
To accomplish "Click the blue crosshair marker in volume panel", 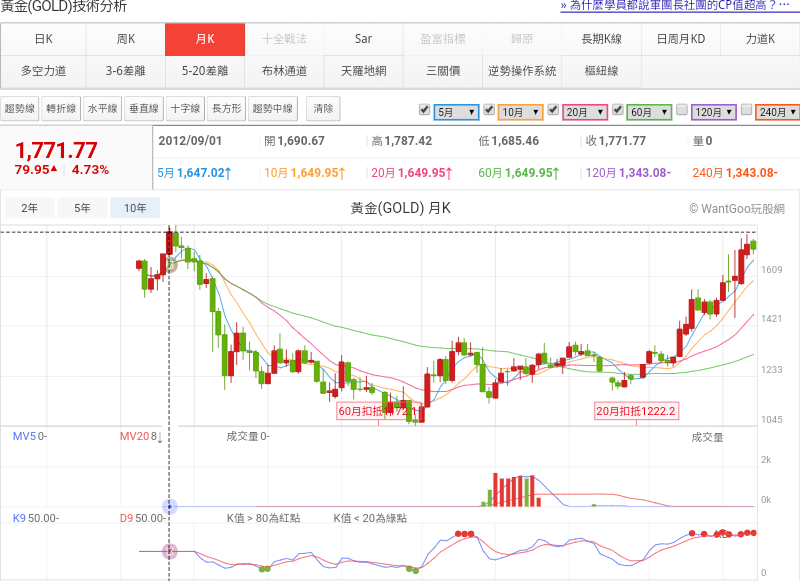I will [170, 507].
